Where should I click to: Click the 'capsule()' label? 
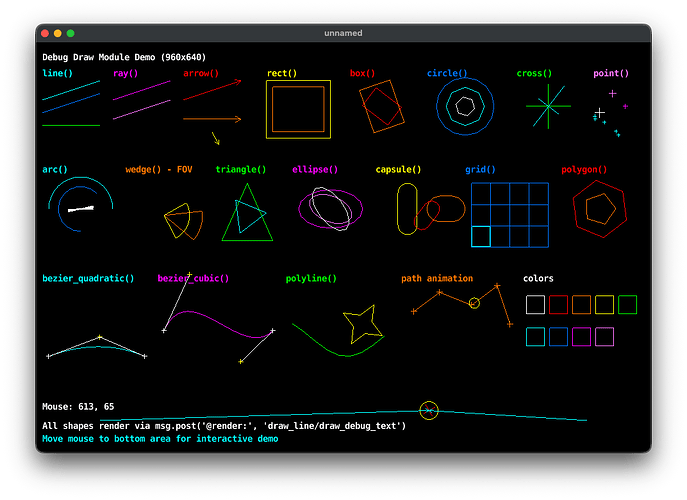point(398,170)
